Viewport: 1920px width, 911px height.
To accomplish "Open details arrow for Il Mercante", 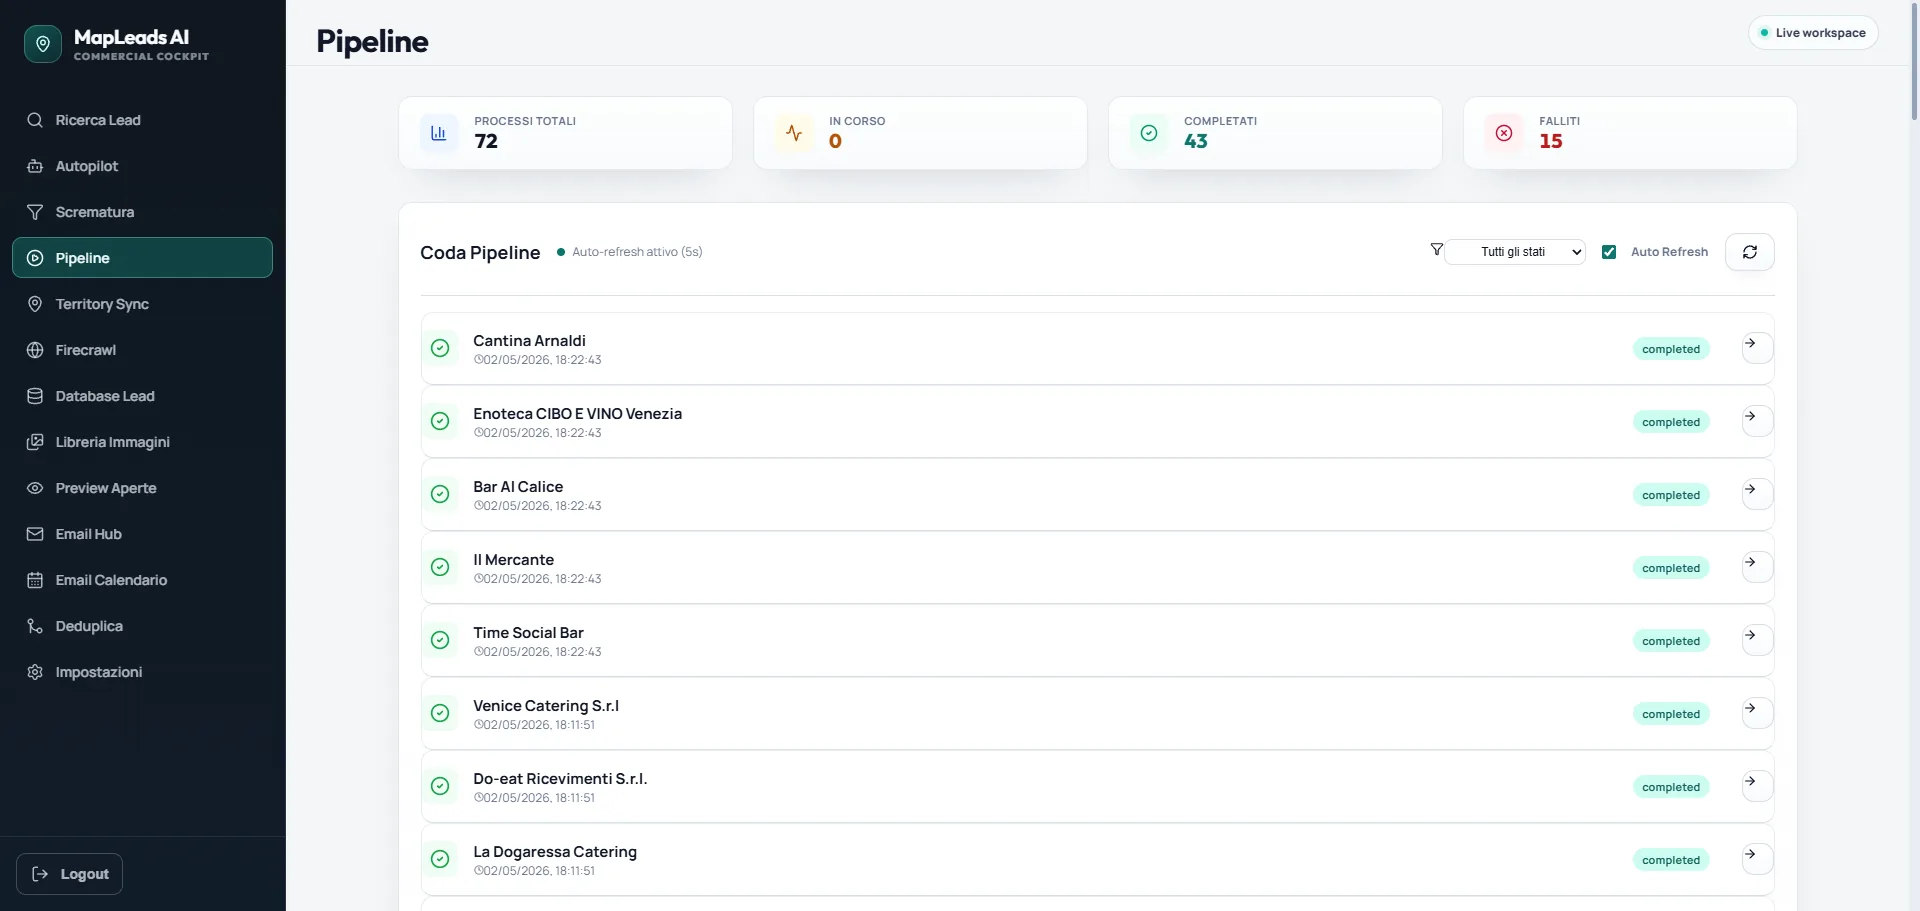I will (1757, 567).
